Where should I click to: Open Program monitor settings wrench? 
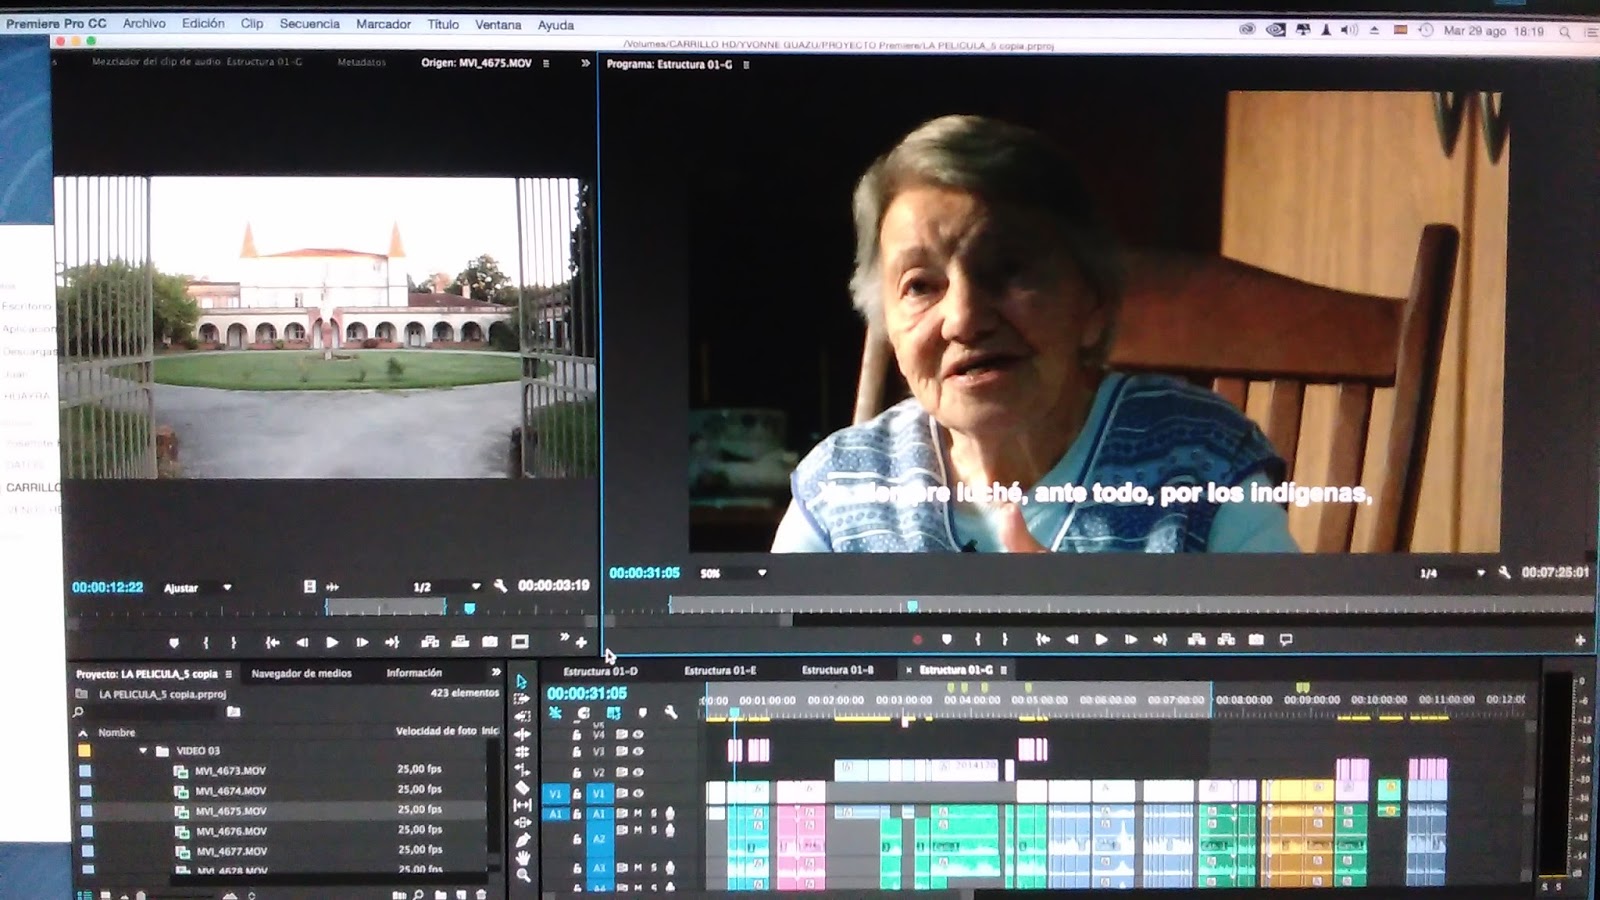(1504, 573)
